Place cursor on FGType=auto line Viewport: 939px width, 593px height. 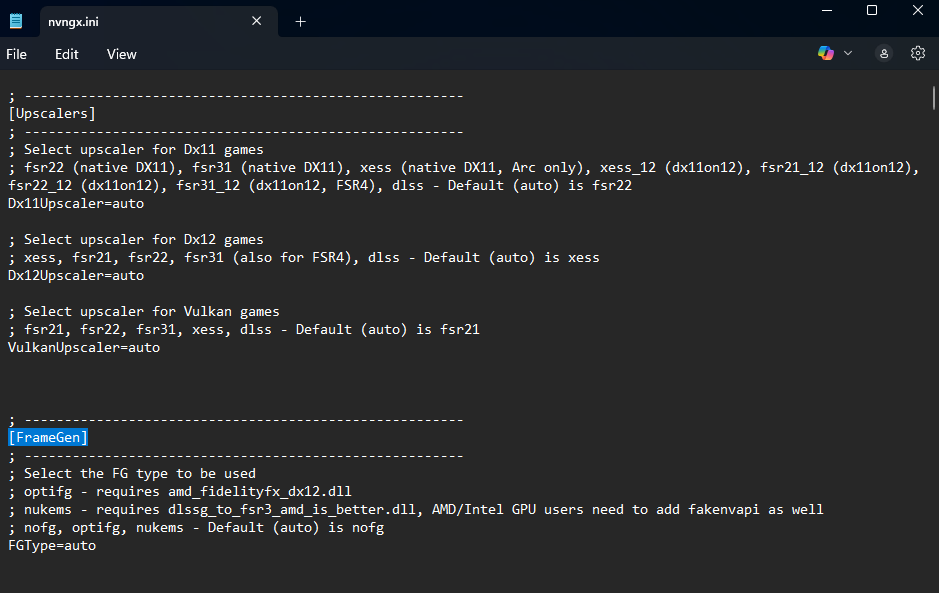52,546
